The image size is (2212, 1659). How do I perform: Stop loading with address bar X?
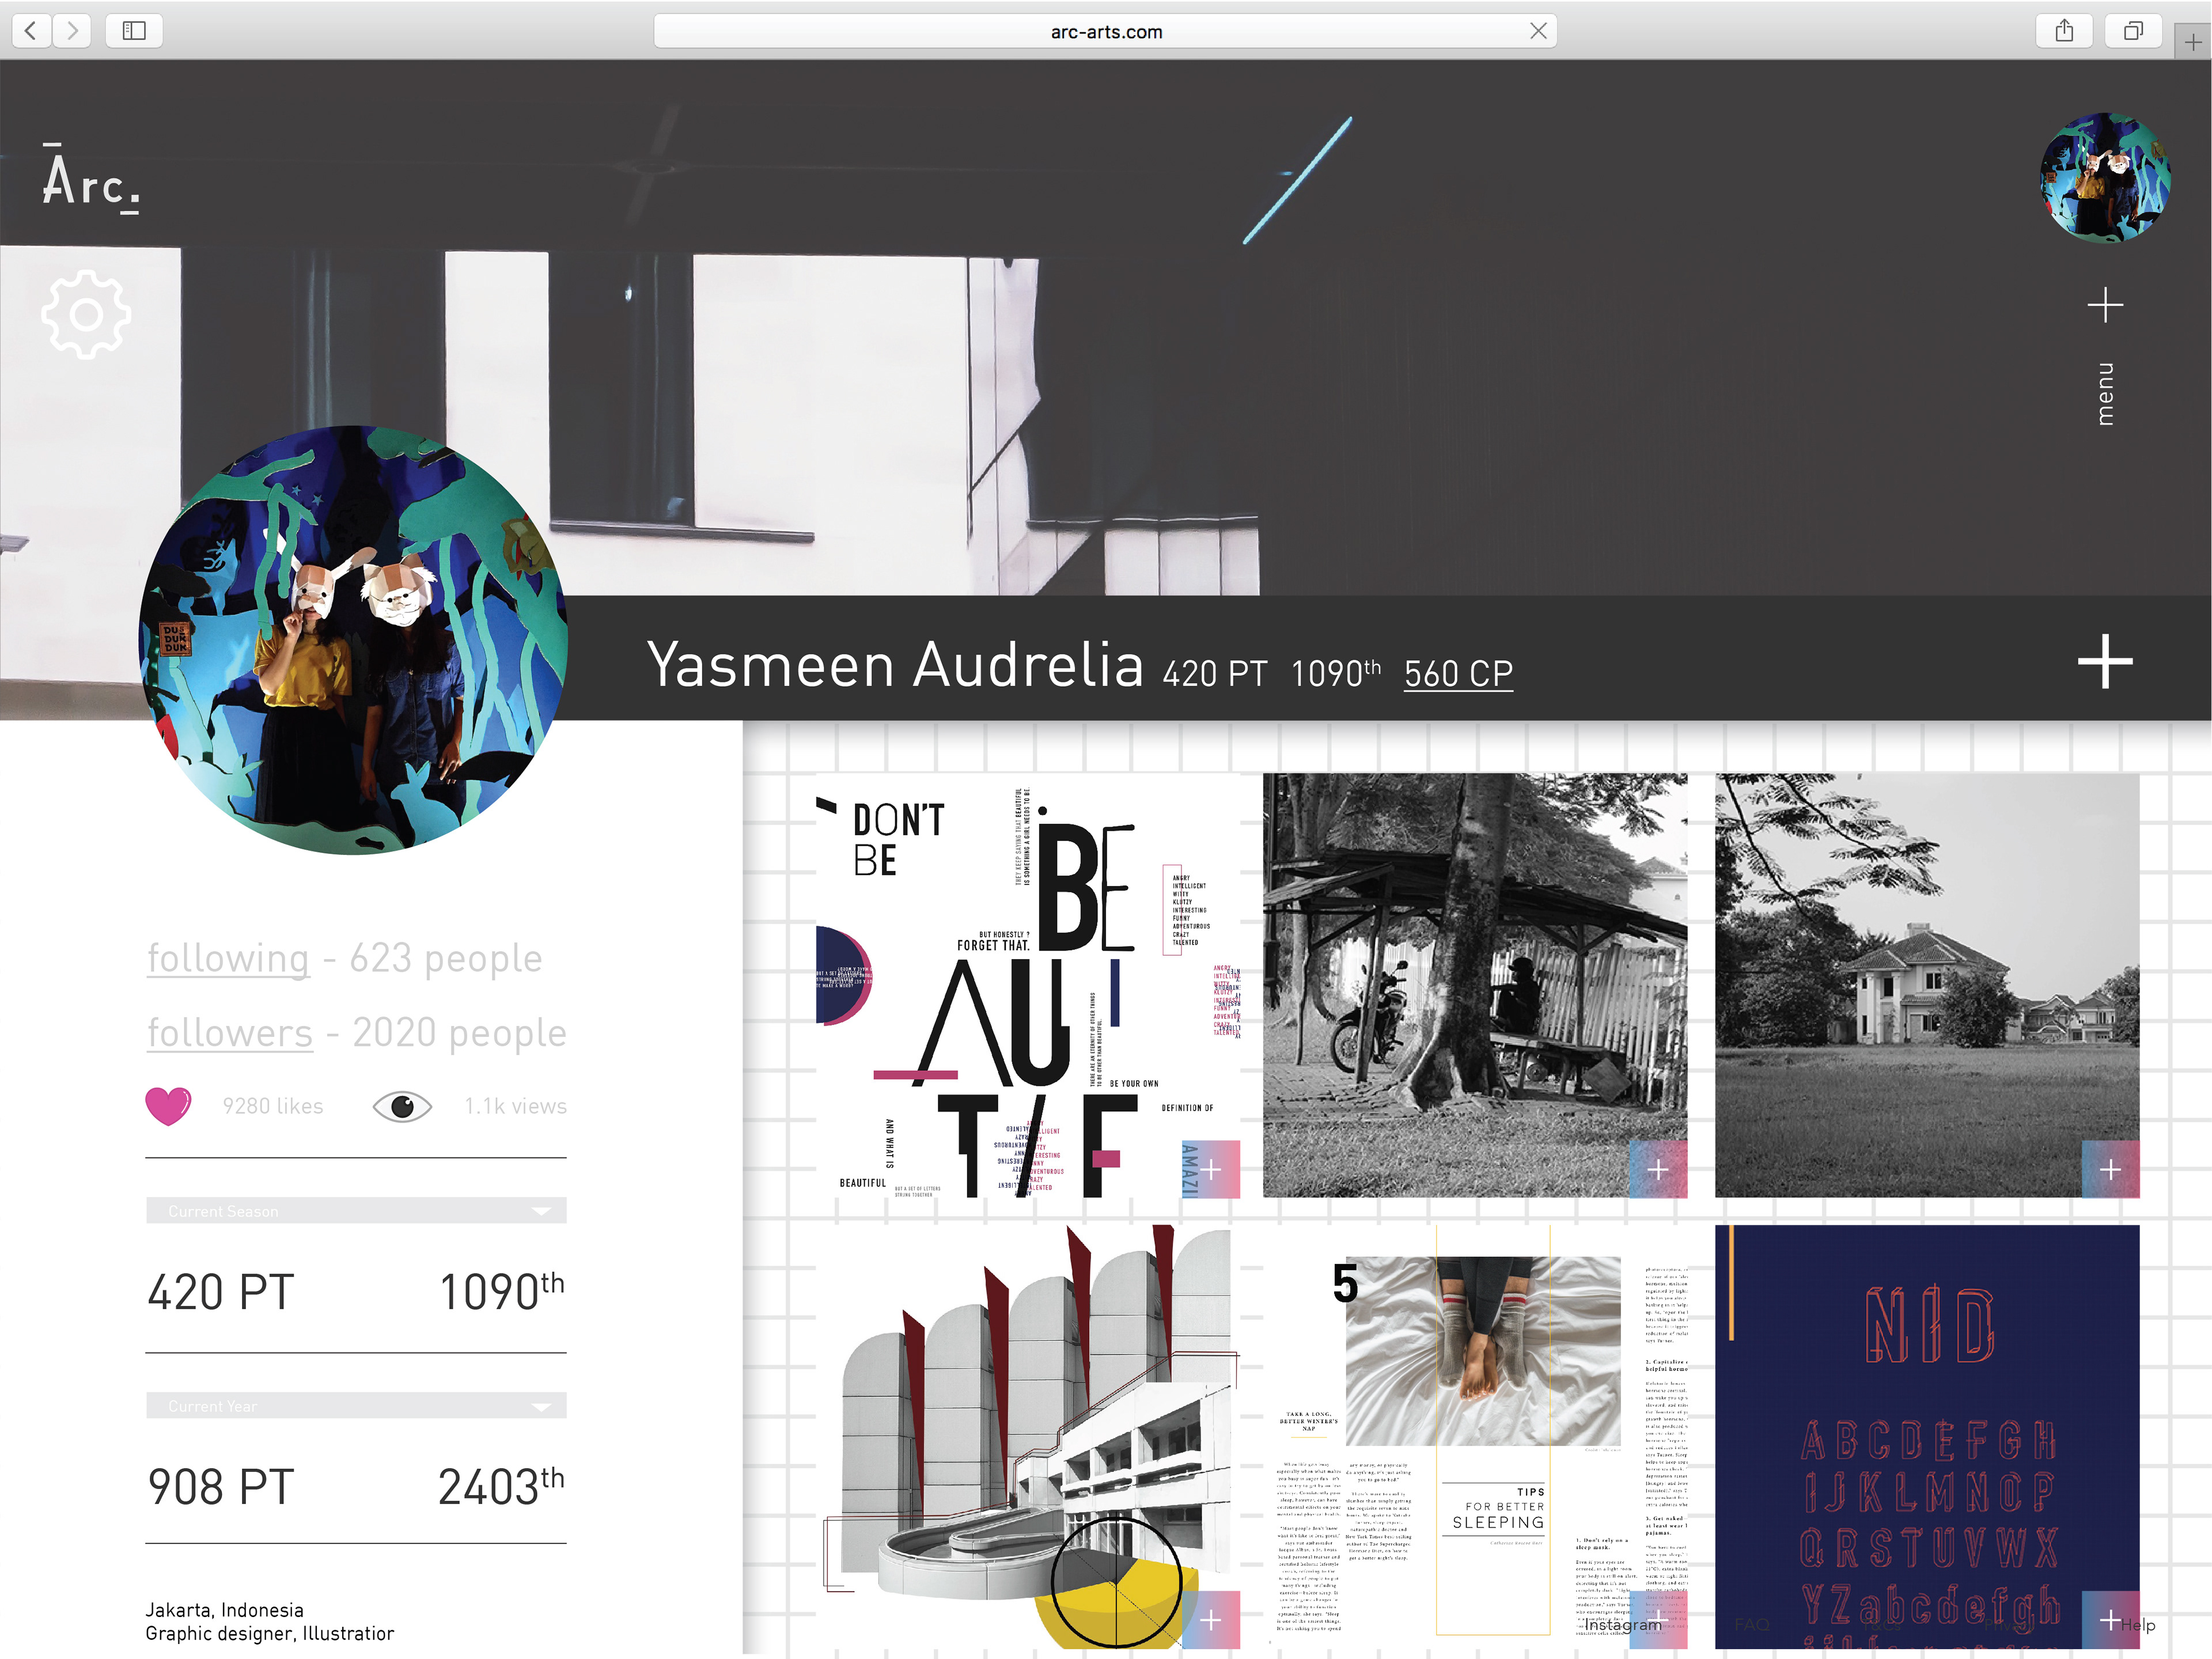tap(1538, 31)
